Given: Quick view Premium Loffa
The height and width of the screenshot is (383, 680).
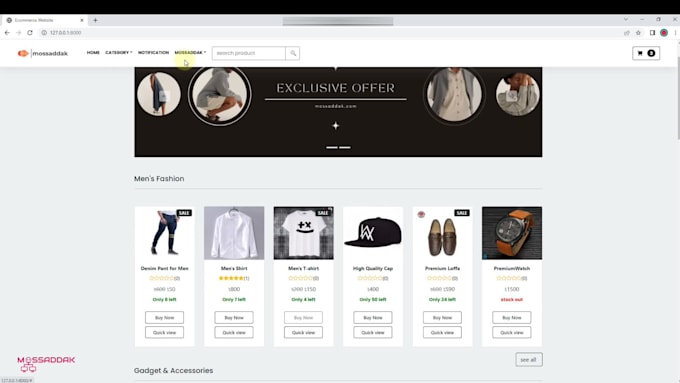Looking at the screenshot, I should (442, 332).
